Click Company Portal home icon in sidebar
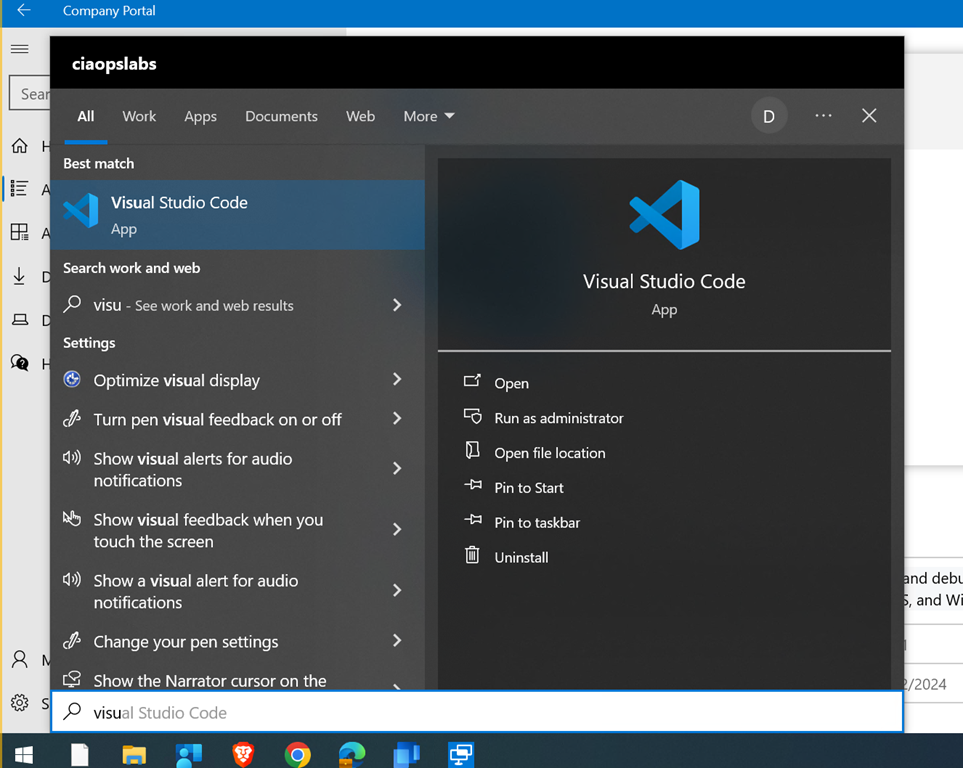 click(20, 146)
